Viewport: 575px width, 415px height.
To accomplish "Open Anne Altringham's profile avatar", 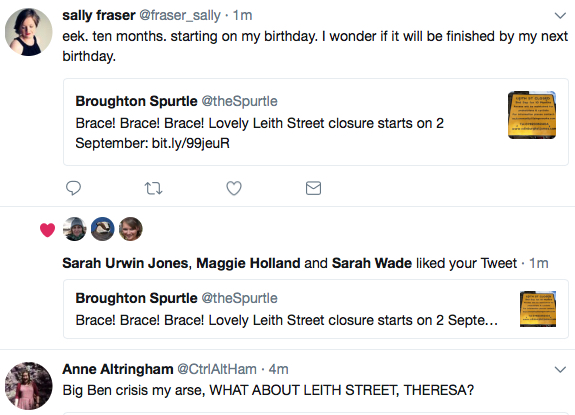I will (29, 386).
